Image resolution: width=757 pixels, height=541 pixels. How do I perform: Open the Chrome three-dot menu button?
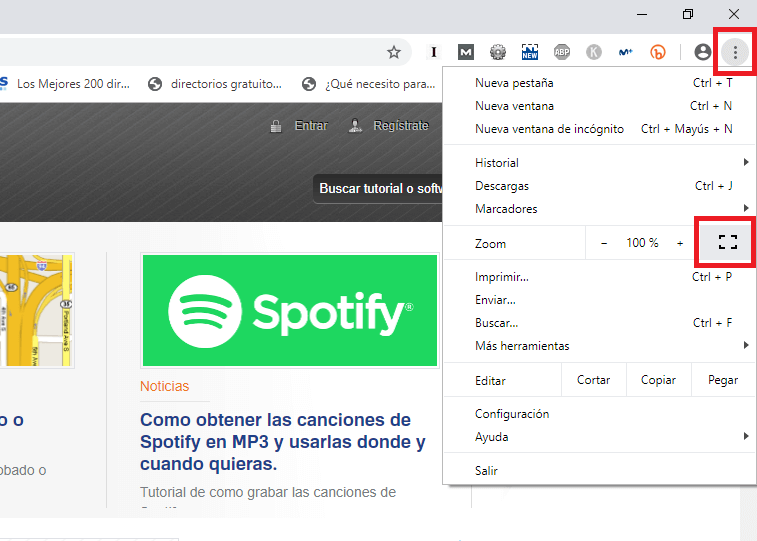(x=735, y=52)
